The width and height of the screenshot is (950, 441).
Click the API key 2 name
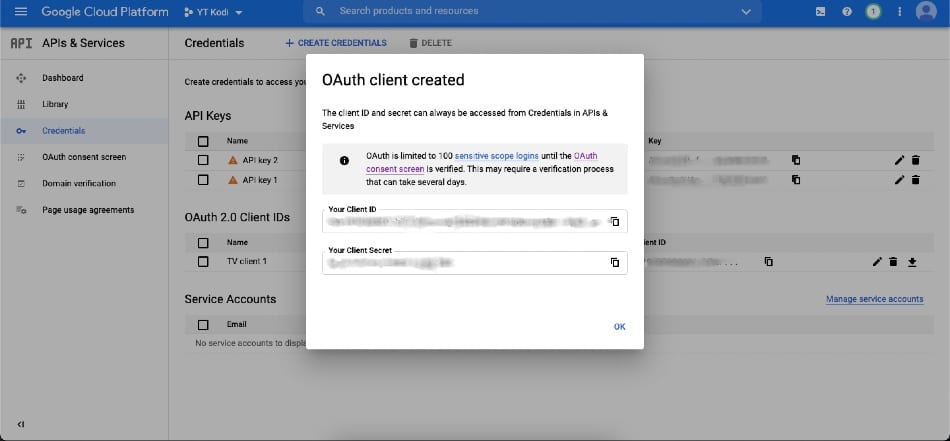pos(260,161)
